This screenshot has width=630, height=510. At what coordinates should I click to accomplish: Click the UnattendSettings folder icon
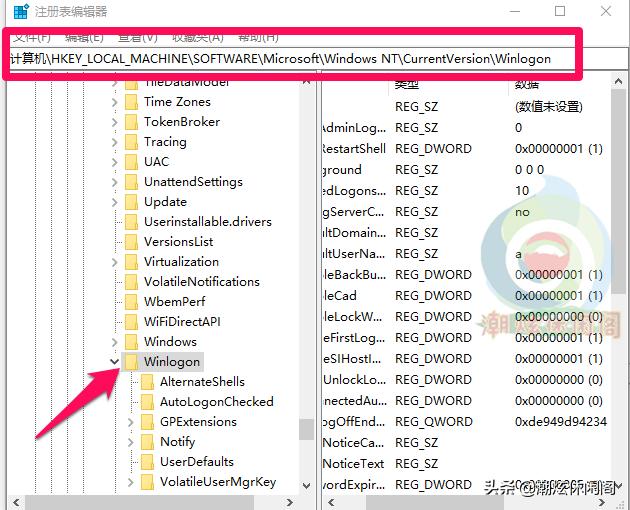[x=131, y=182]
